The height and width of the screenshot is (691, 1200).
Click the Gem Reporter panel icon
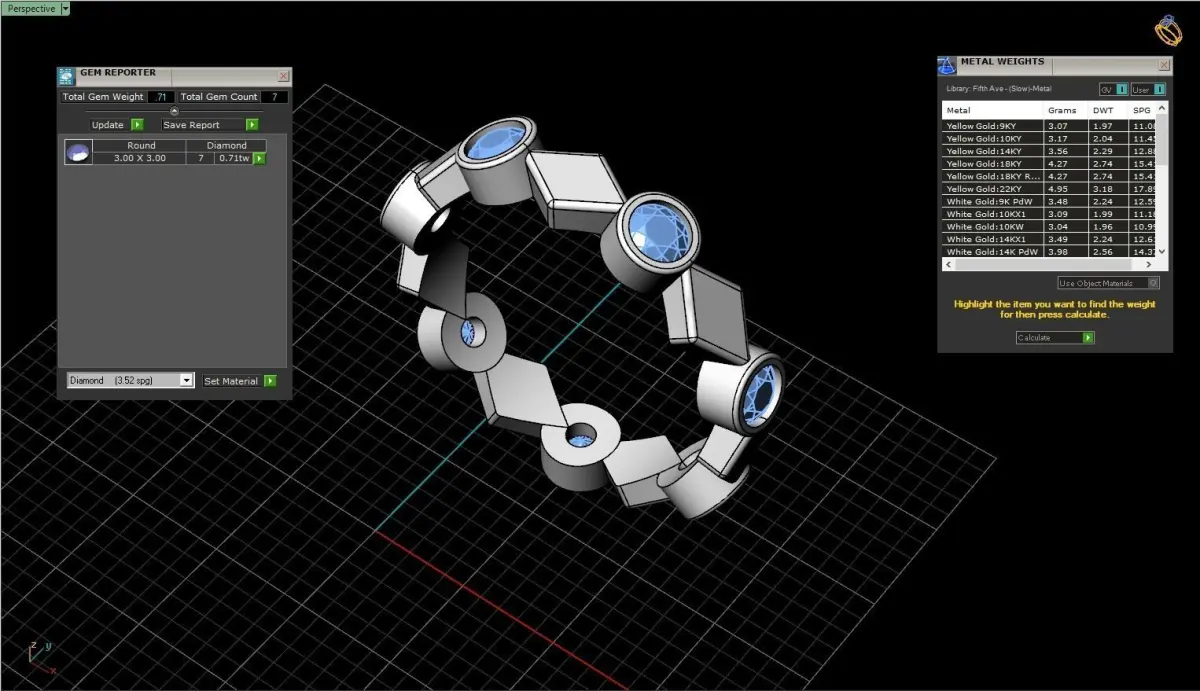(x=66, y=75)
